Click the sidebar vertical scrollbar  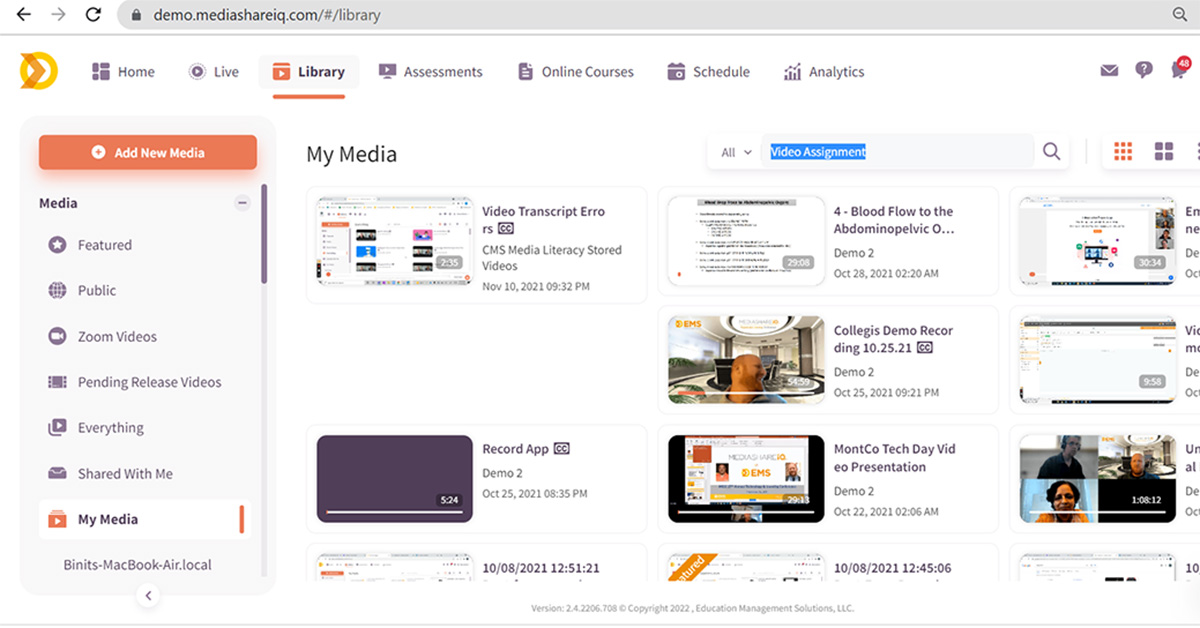264,234
